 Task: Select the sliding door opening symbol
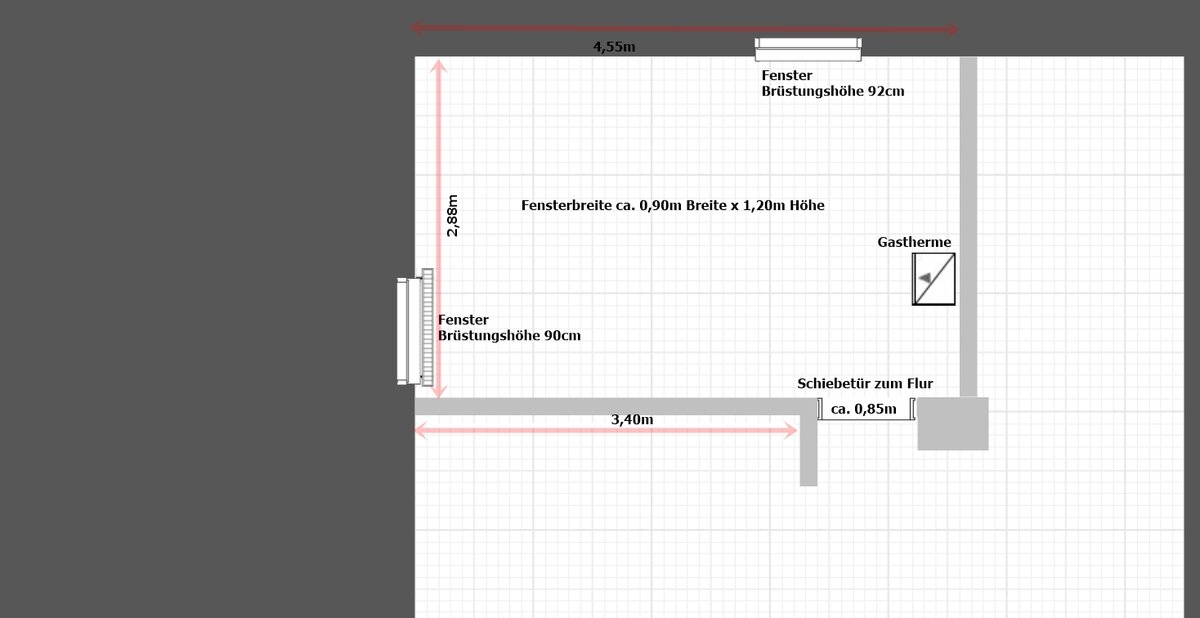point(866,409)
